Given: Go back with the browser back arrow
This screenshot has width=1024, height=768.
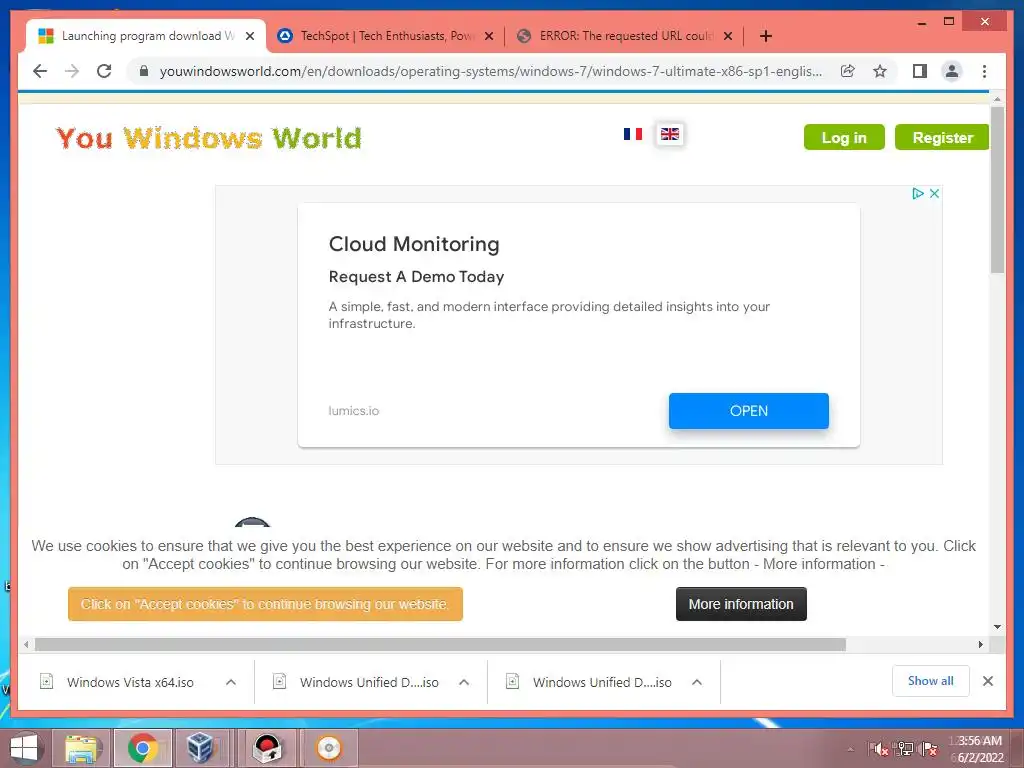Looking at the screenshot, I should tap(40, 71).
